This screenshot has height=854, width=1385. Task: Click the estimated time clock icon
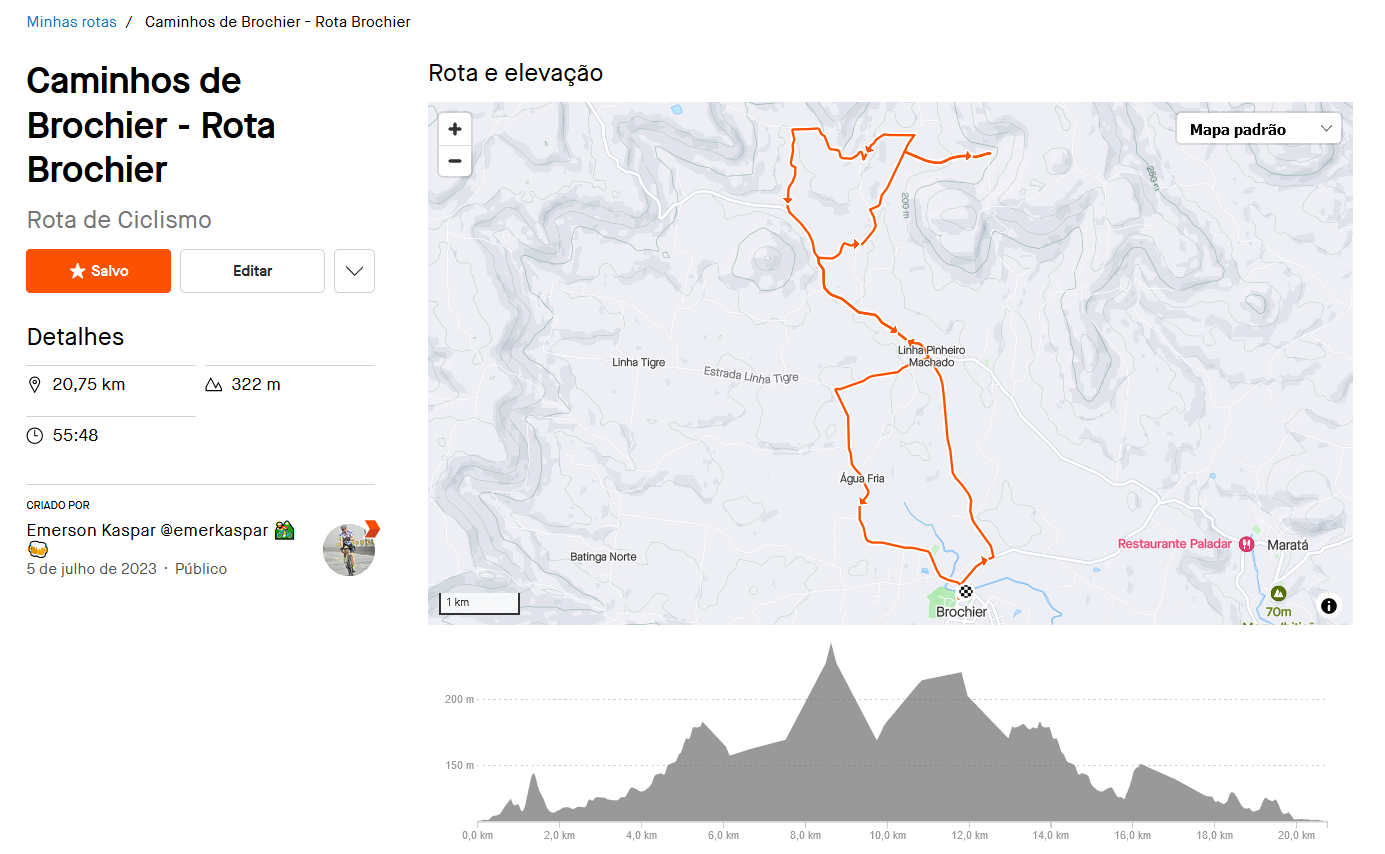click(35, 436)
